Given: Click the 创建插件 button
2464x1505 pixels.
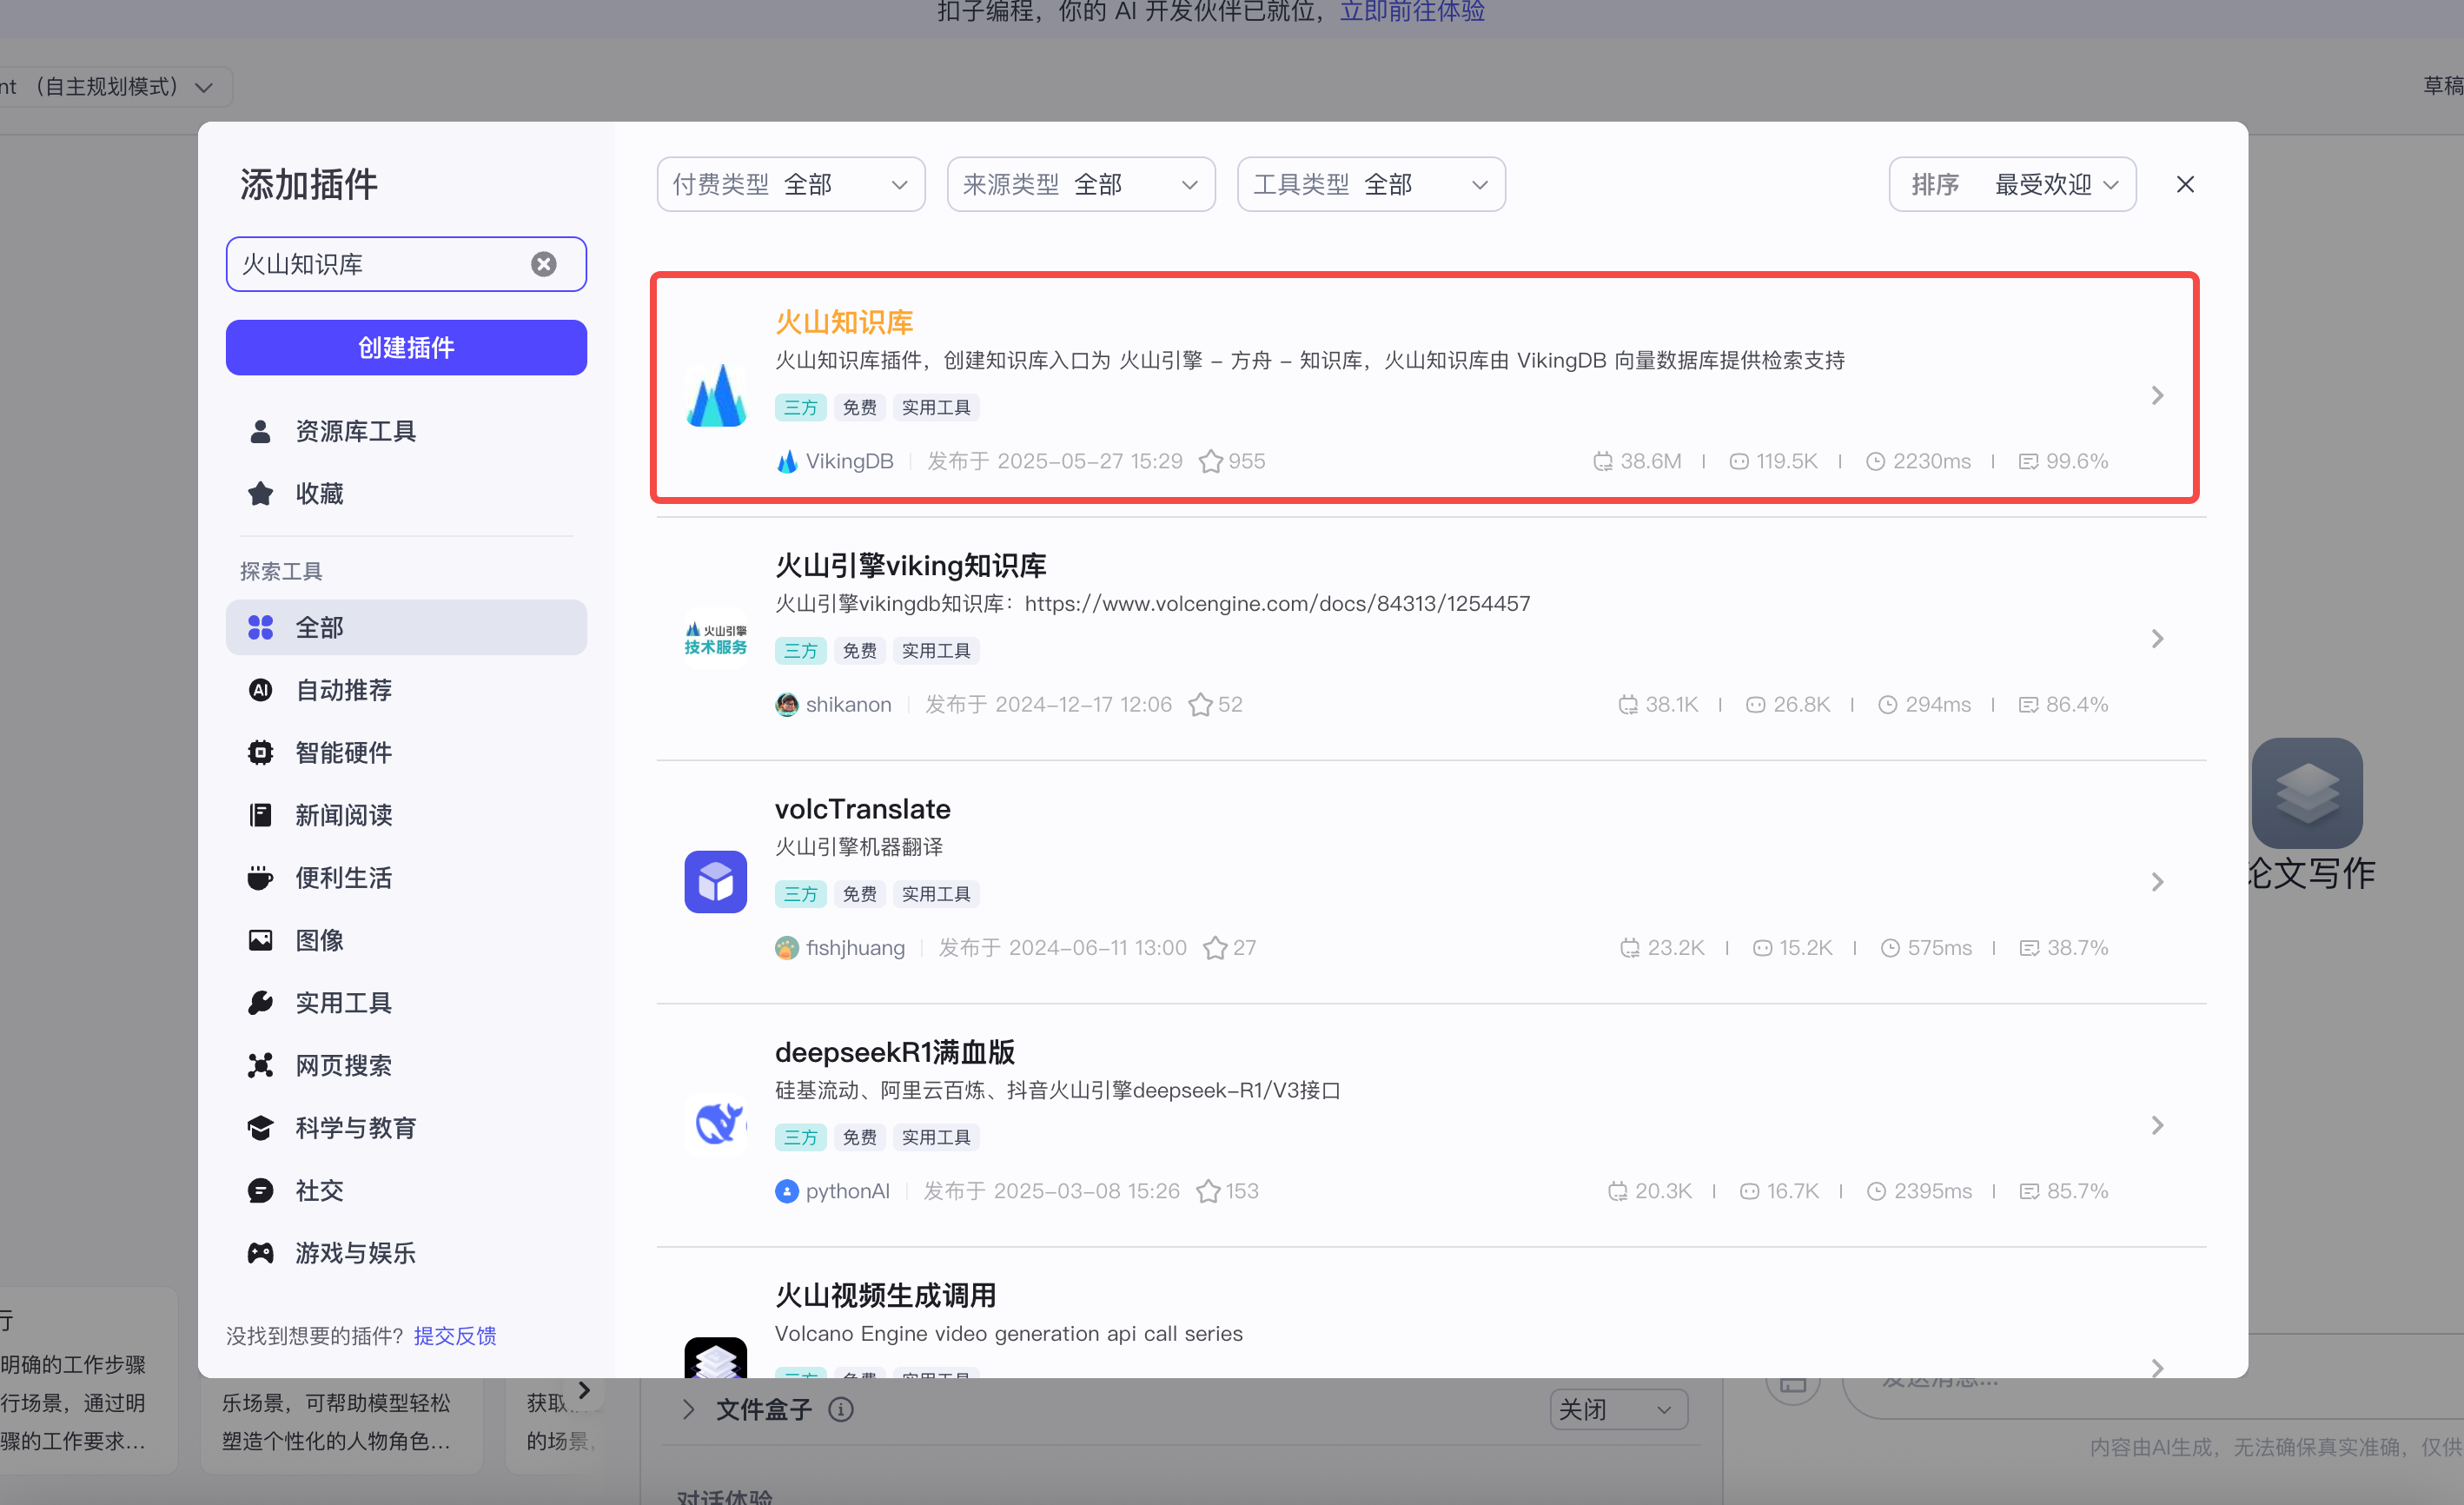Looking at the screenshot, I should [x=406, y=347].
